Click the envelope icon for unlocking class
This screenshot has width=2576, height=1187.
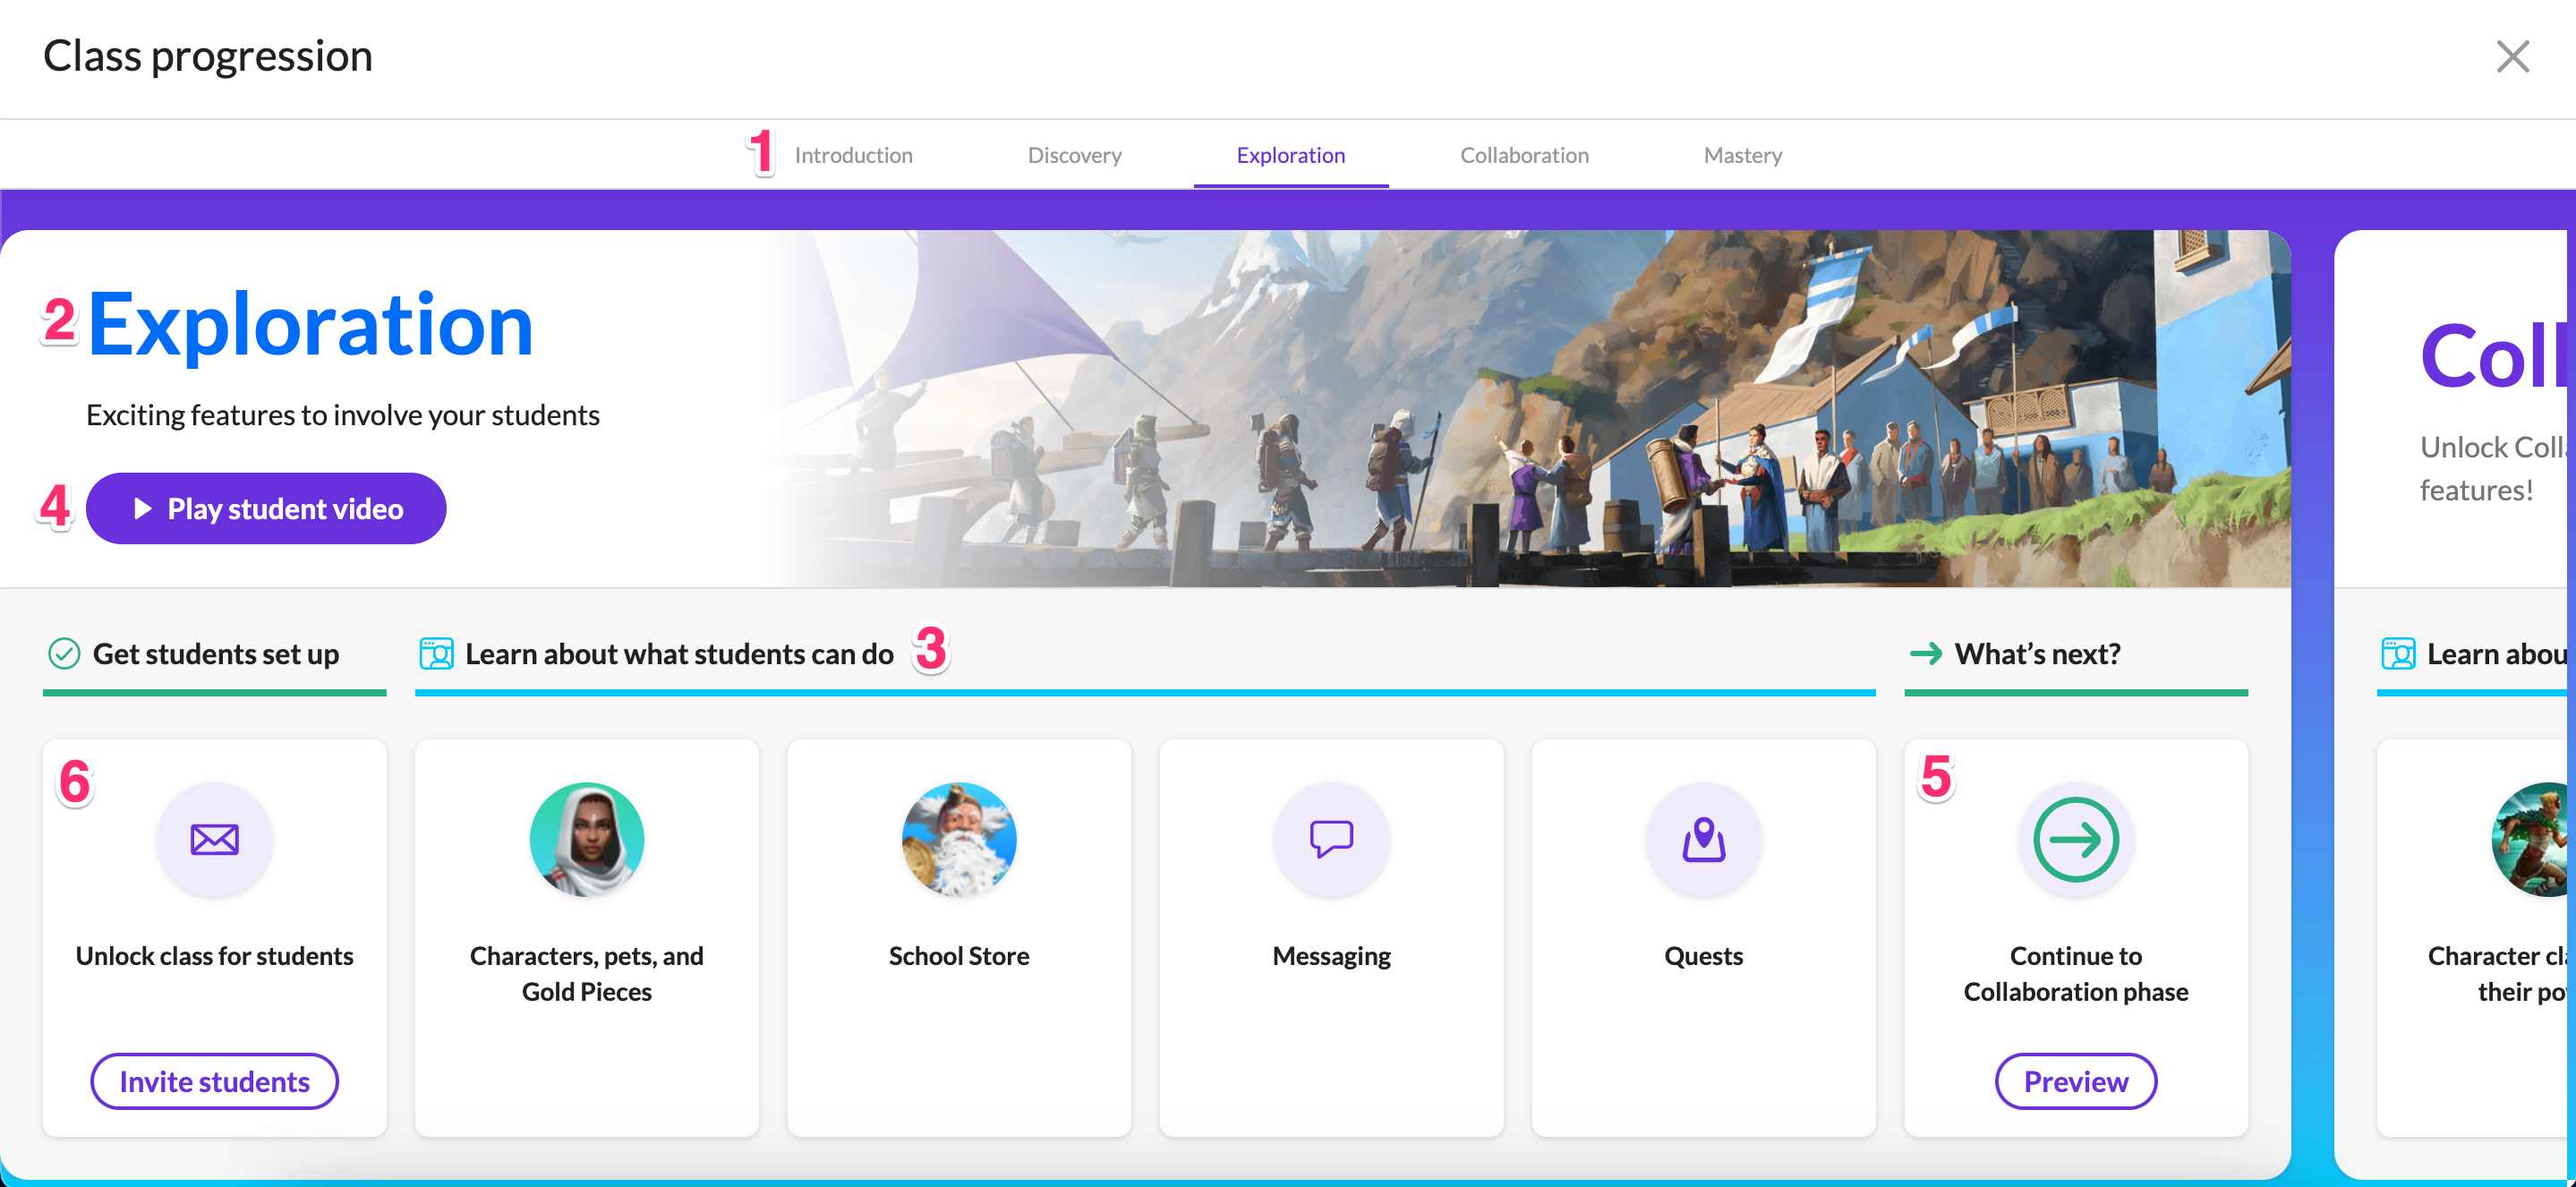(214, 839)
